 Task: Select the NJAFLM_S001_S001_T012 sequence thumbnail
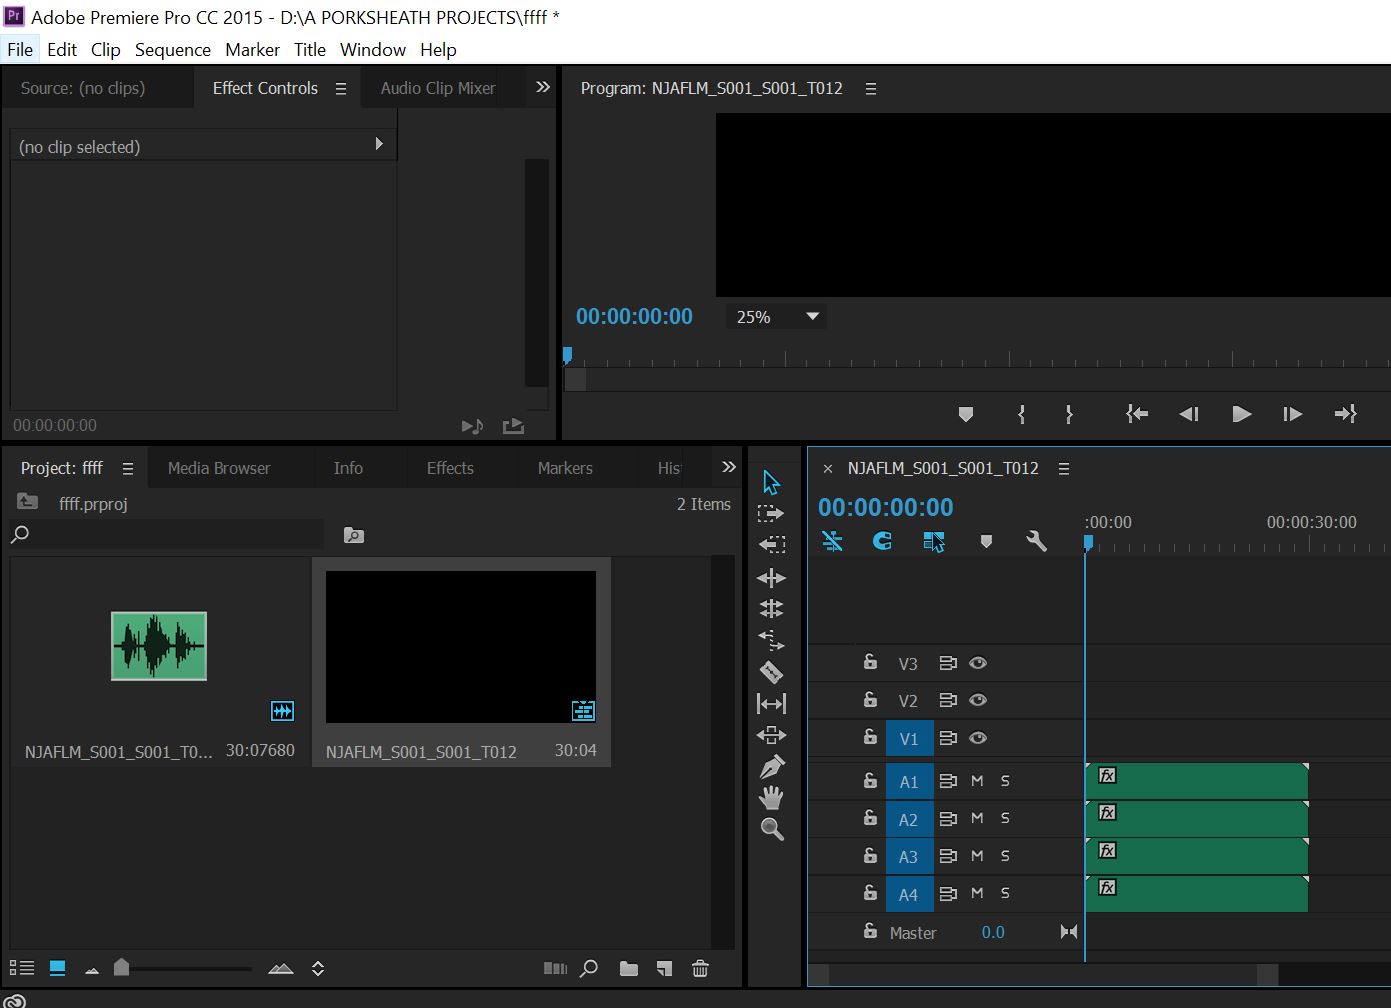click(461, 647)
